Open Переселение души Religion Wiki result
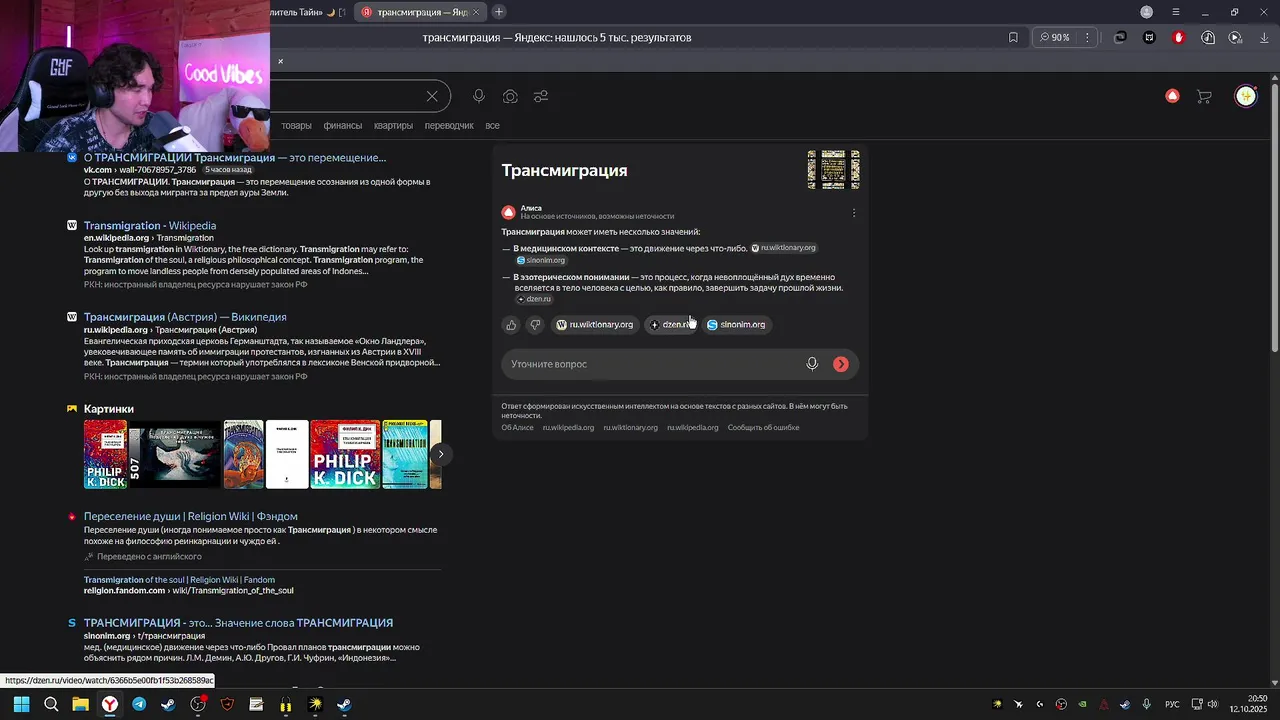This screenshot has width=1280, height=720. (x=190, y=516)
